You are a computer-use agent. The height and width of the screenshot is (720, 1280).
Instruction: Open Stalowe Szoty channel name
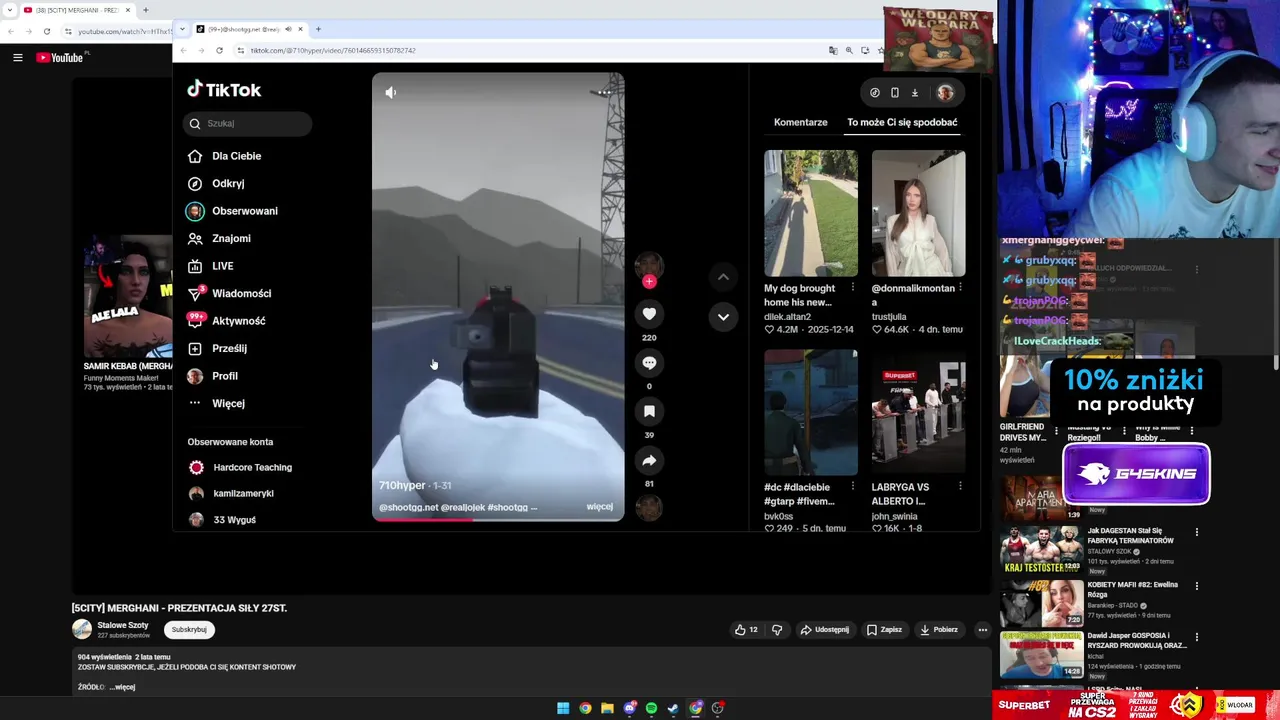coord(123,625)
